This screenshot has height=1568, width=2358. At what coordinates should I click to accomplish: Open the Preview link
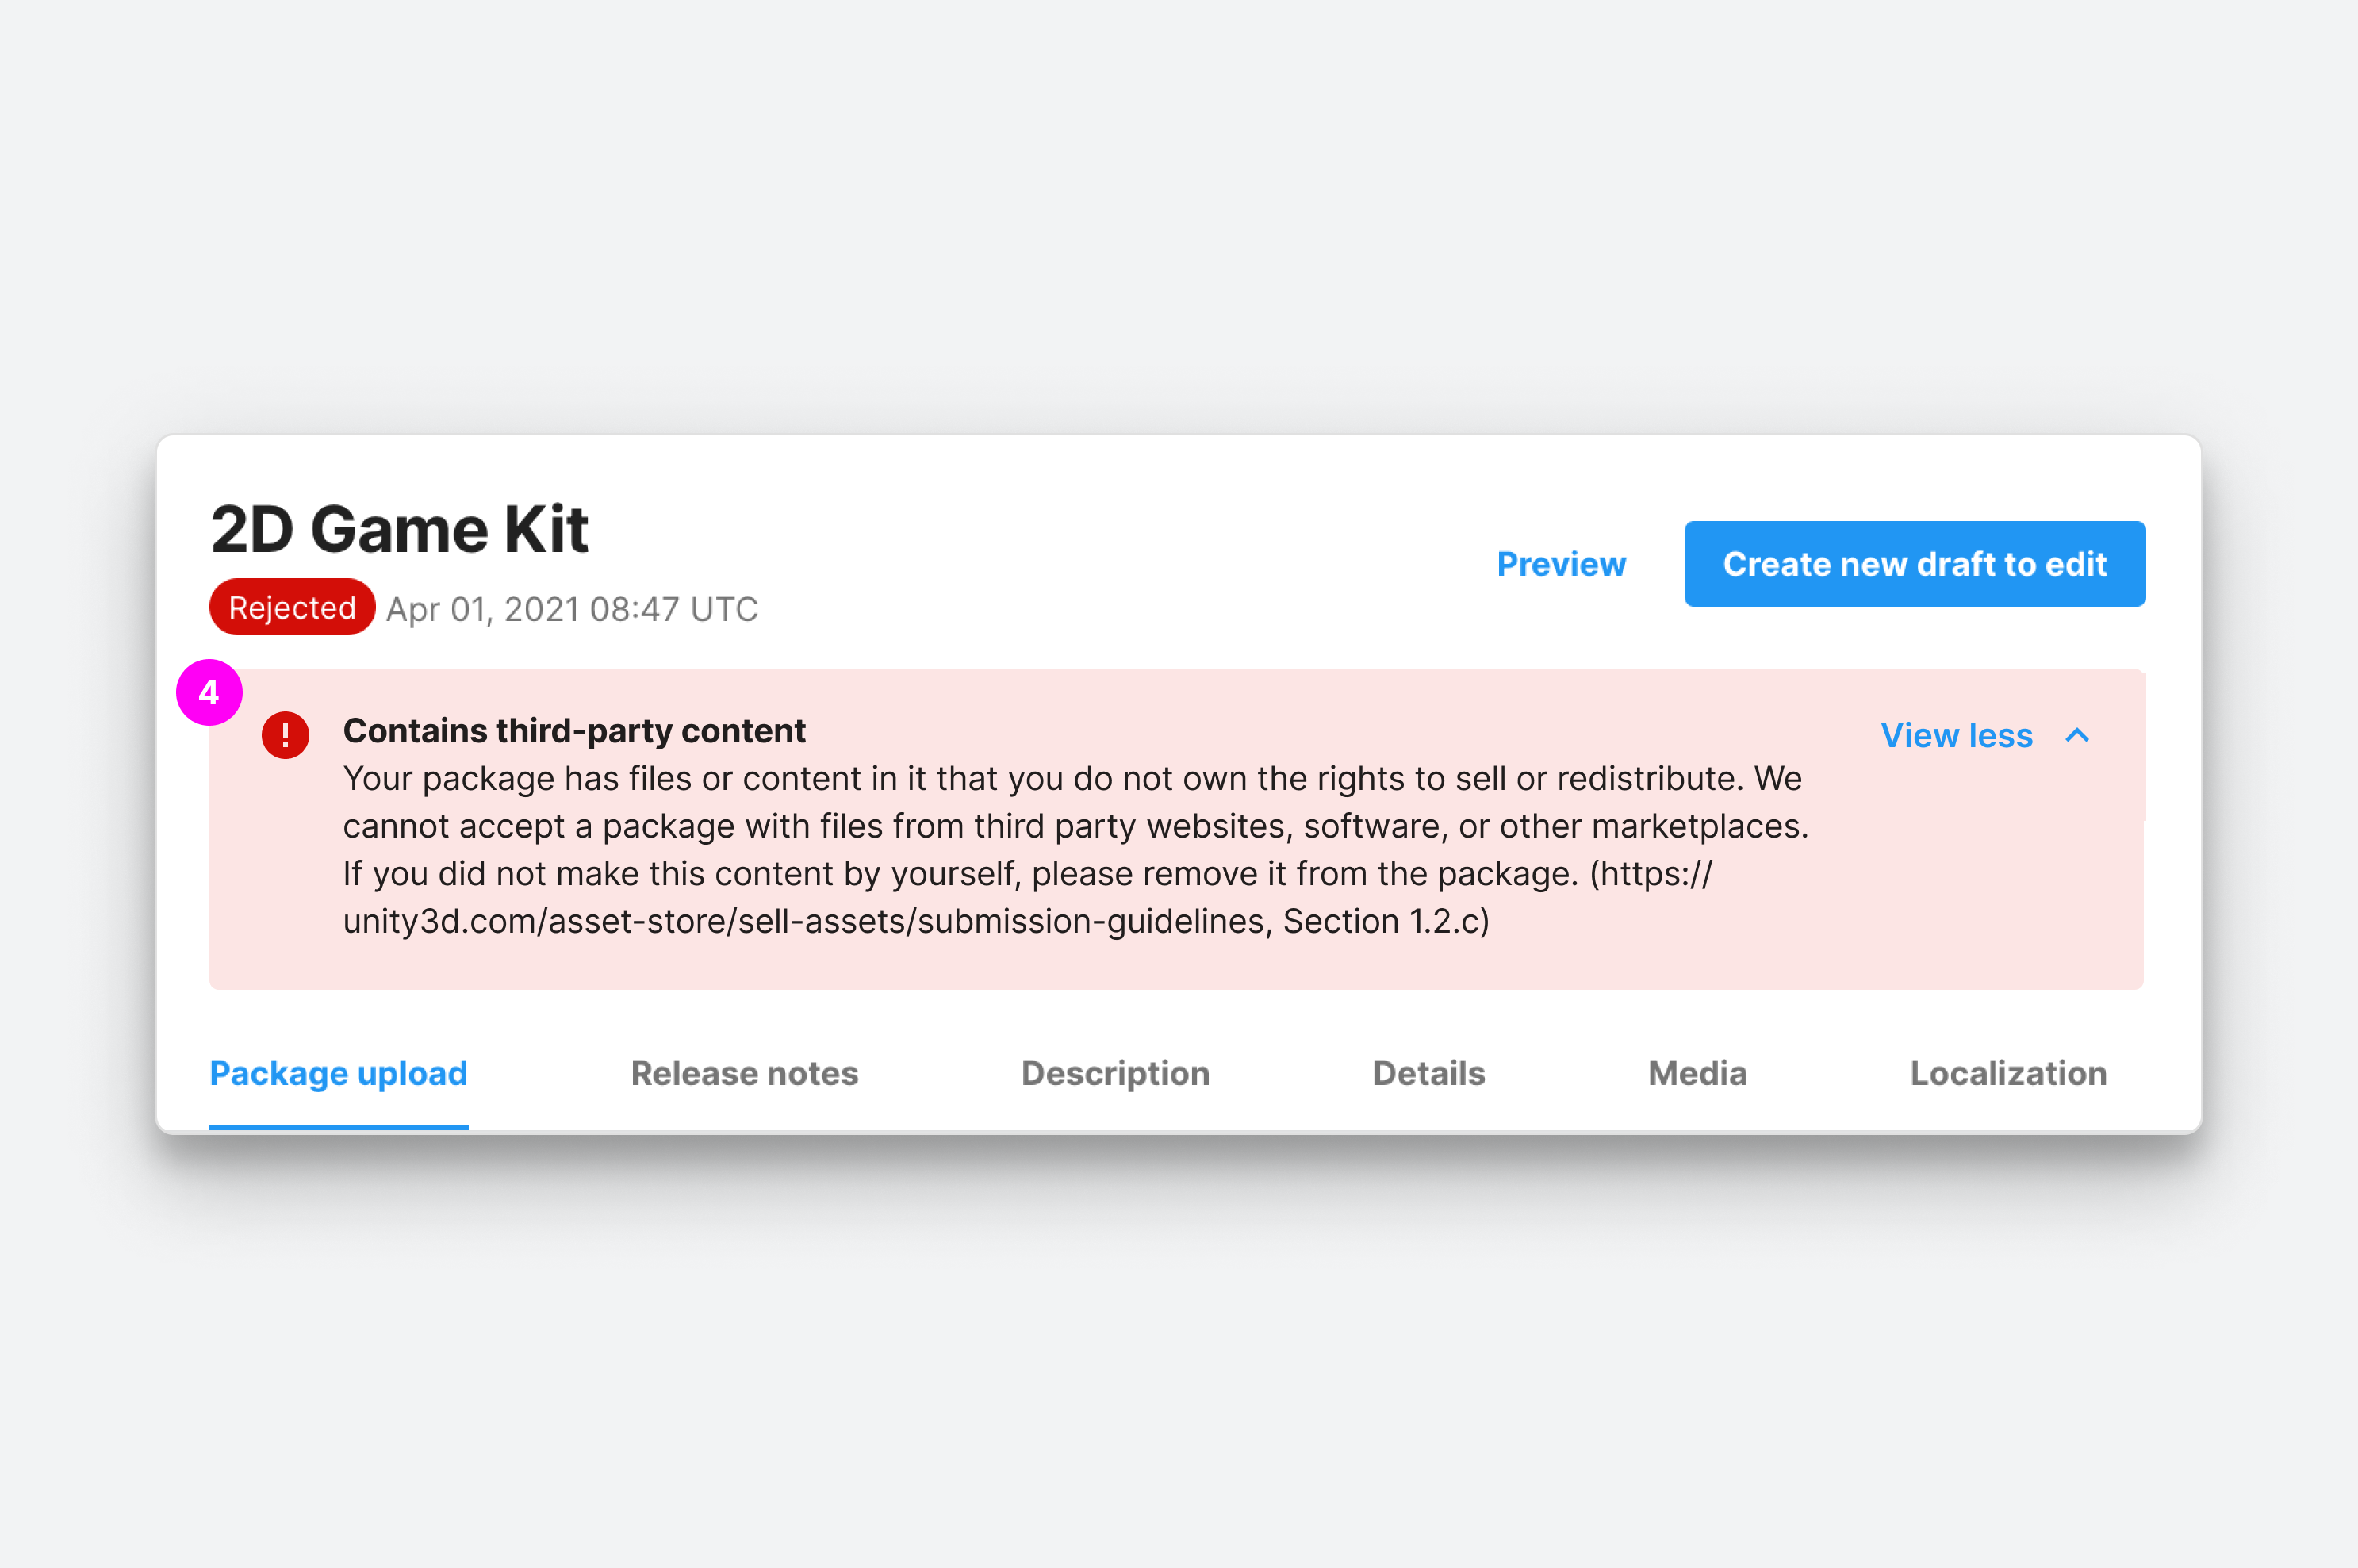(1561, 564)
